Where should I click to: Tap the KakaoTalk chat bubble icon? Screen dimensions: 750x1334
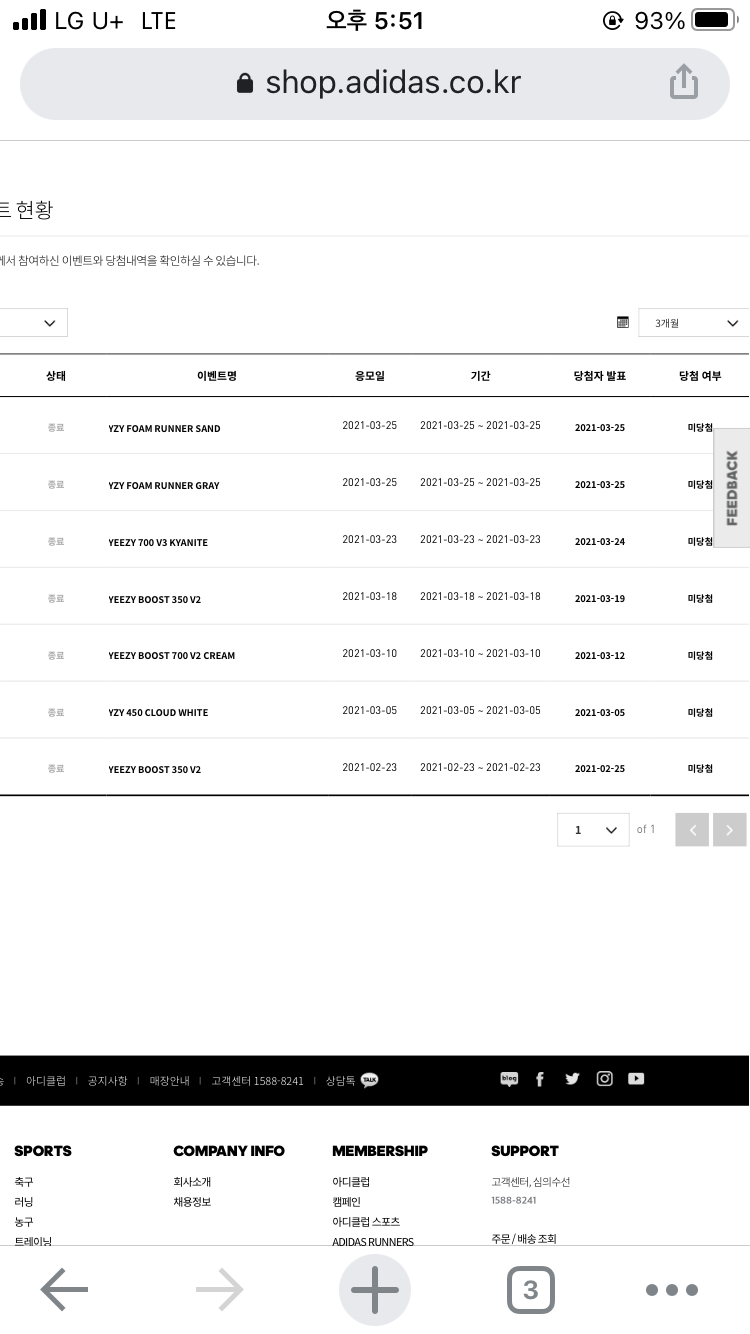(x=369, y=1080)
